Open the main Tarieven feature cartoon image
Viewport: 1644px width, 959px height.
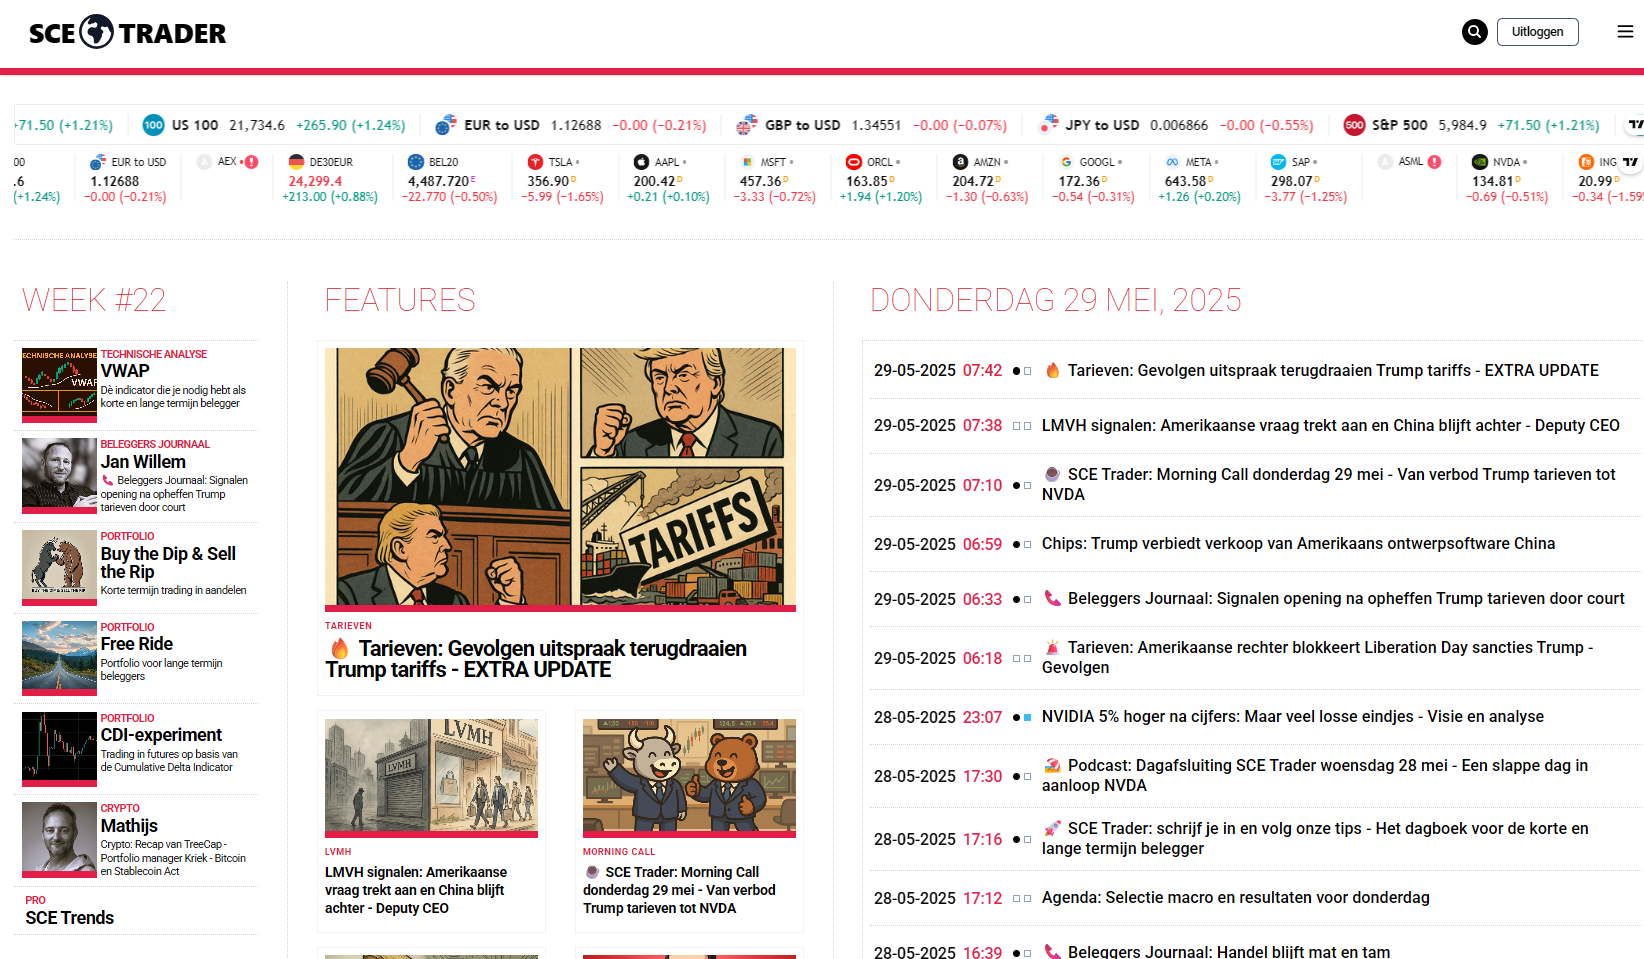560,479
